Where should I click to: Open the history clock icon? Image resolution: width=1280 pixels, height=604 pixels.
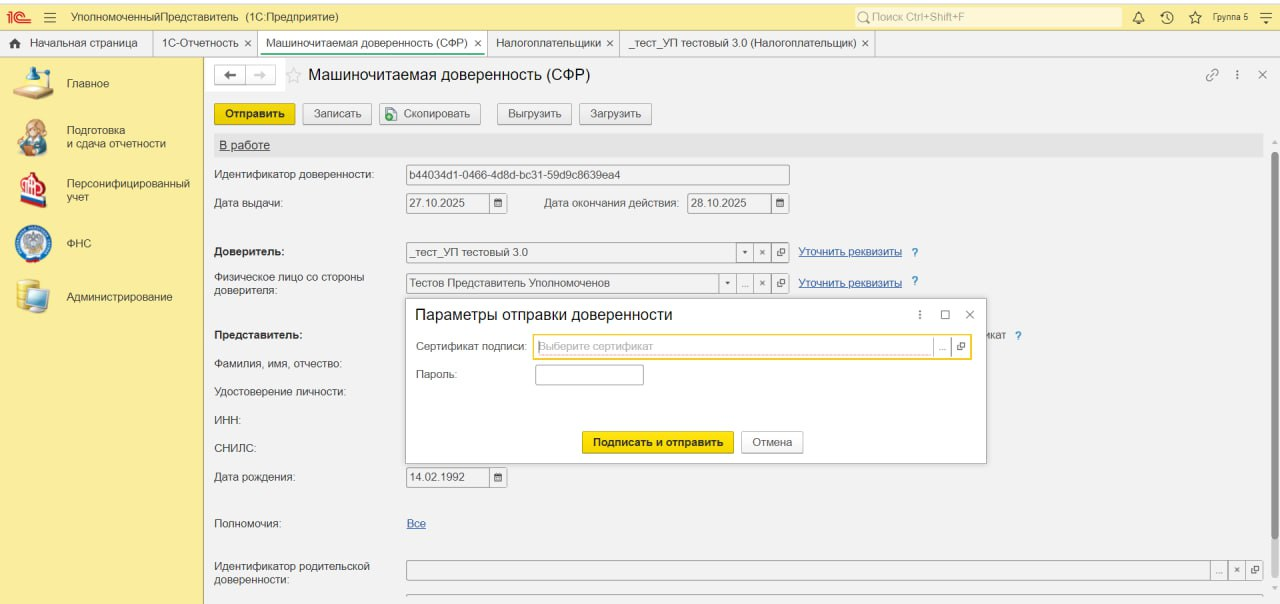click(1166, 17)
